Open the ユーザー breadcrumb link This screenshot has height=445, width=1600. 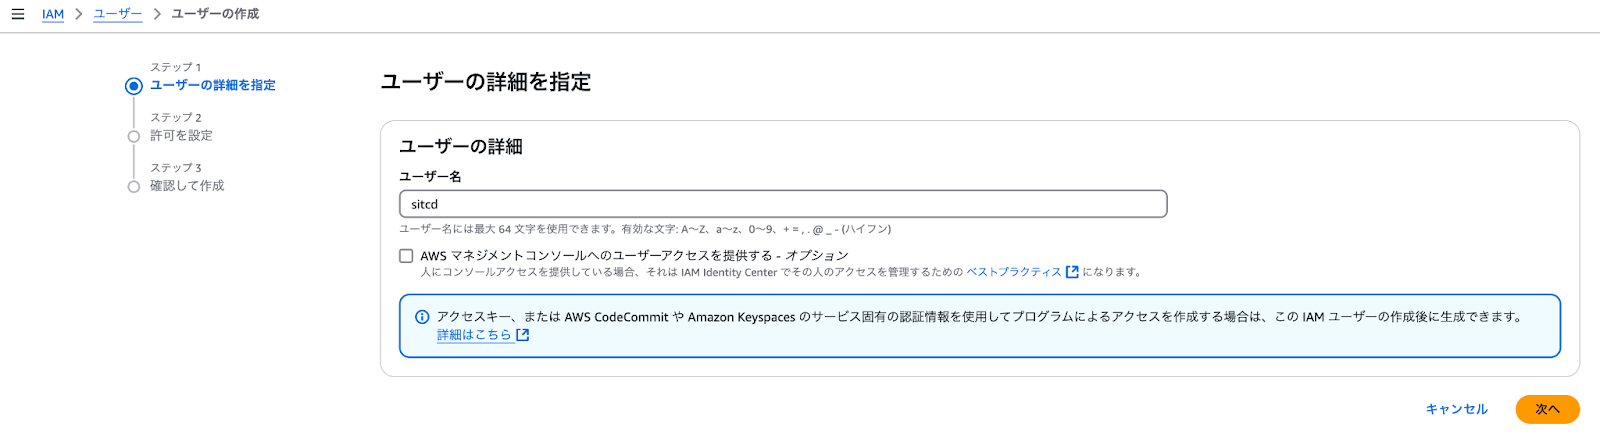tap(117, 14)
